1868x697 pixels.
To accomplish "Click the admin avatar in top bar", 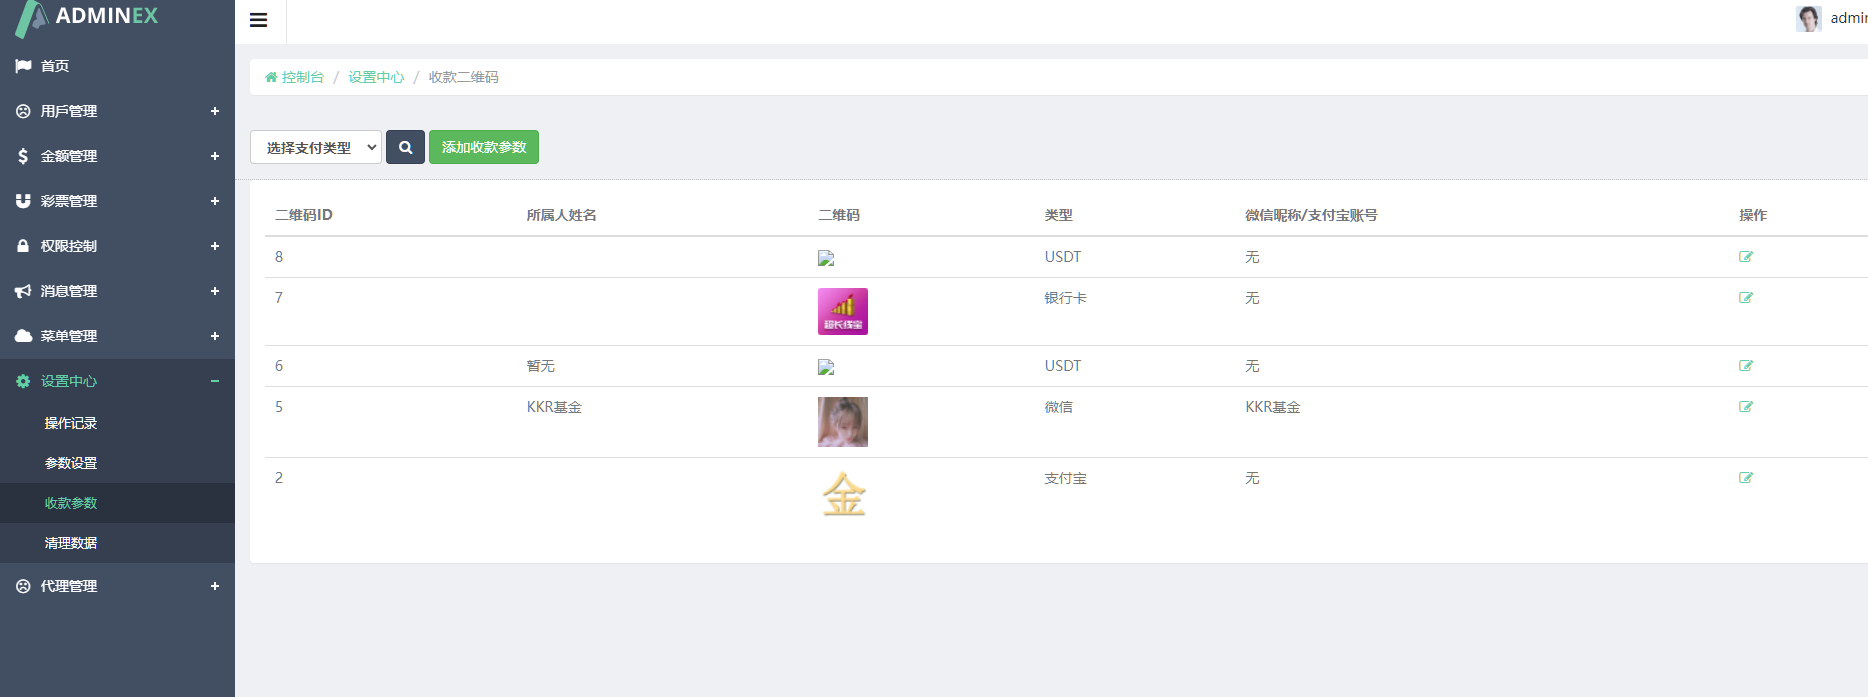I will point(1808,18).
